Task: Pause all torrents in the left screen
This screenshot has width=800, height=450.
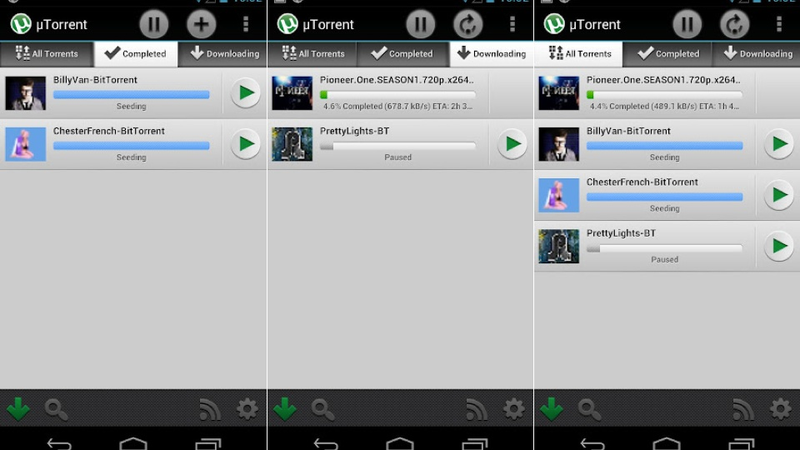Action: click(154, 24)
